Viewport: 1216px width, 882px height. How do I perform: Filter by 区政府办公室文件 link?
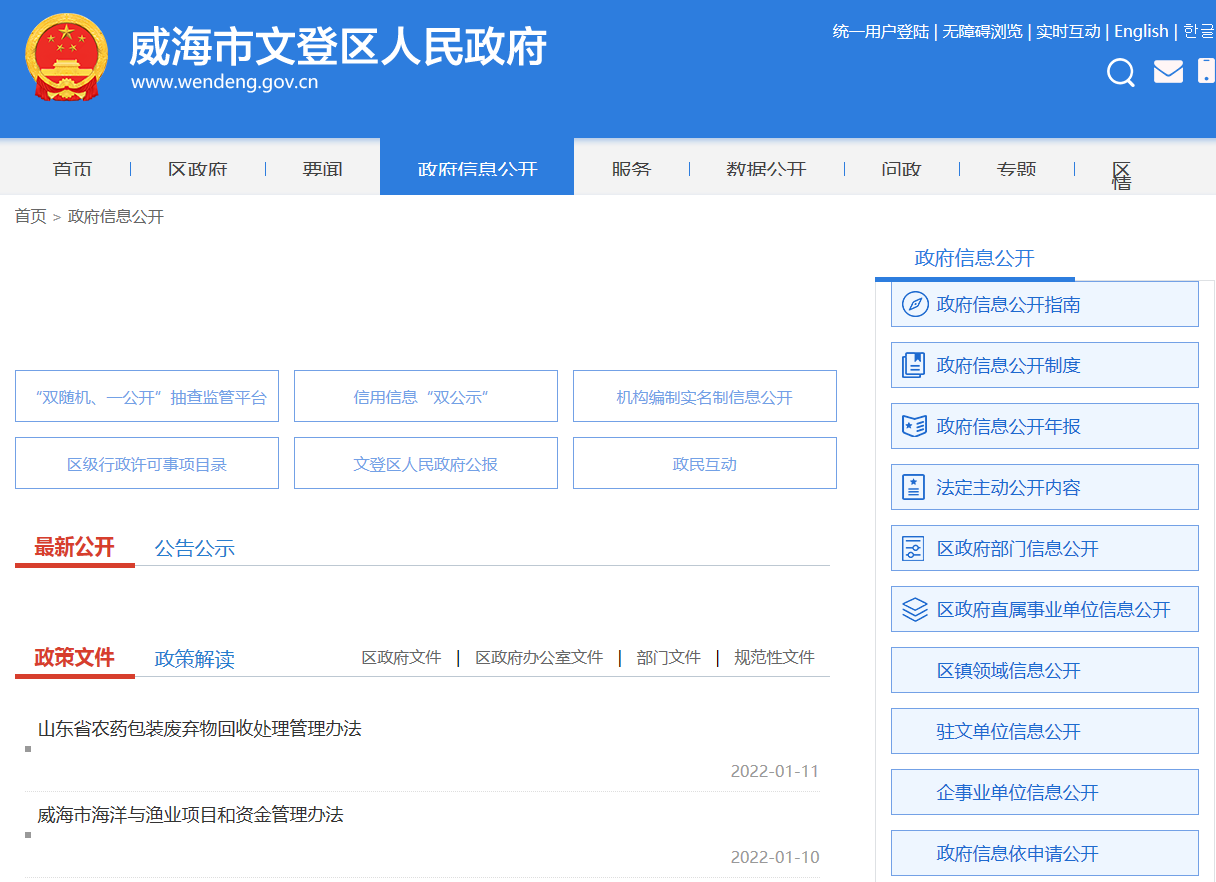(539, 657)
